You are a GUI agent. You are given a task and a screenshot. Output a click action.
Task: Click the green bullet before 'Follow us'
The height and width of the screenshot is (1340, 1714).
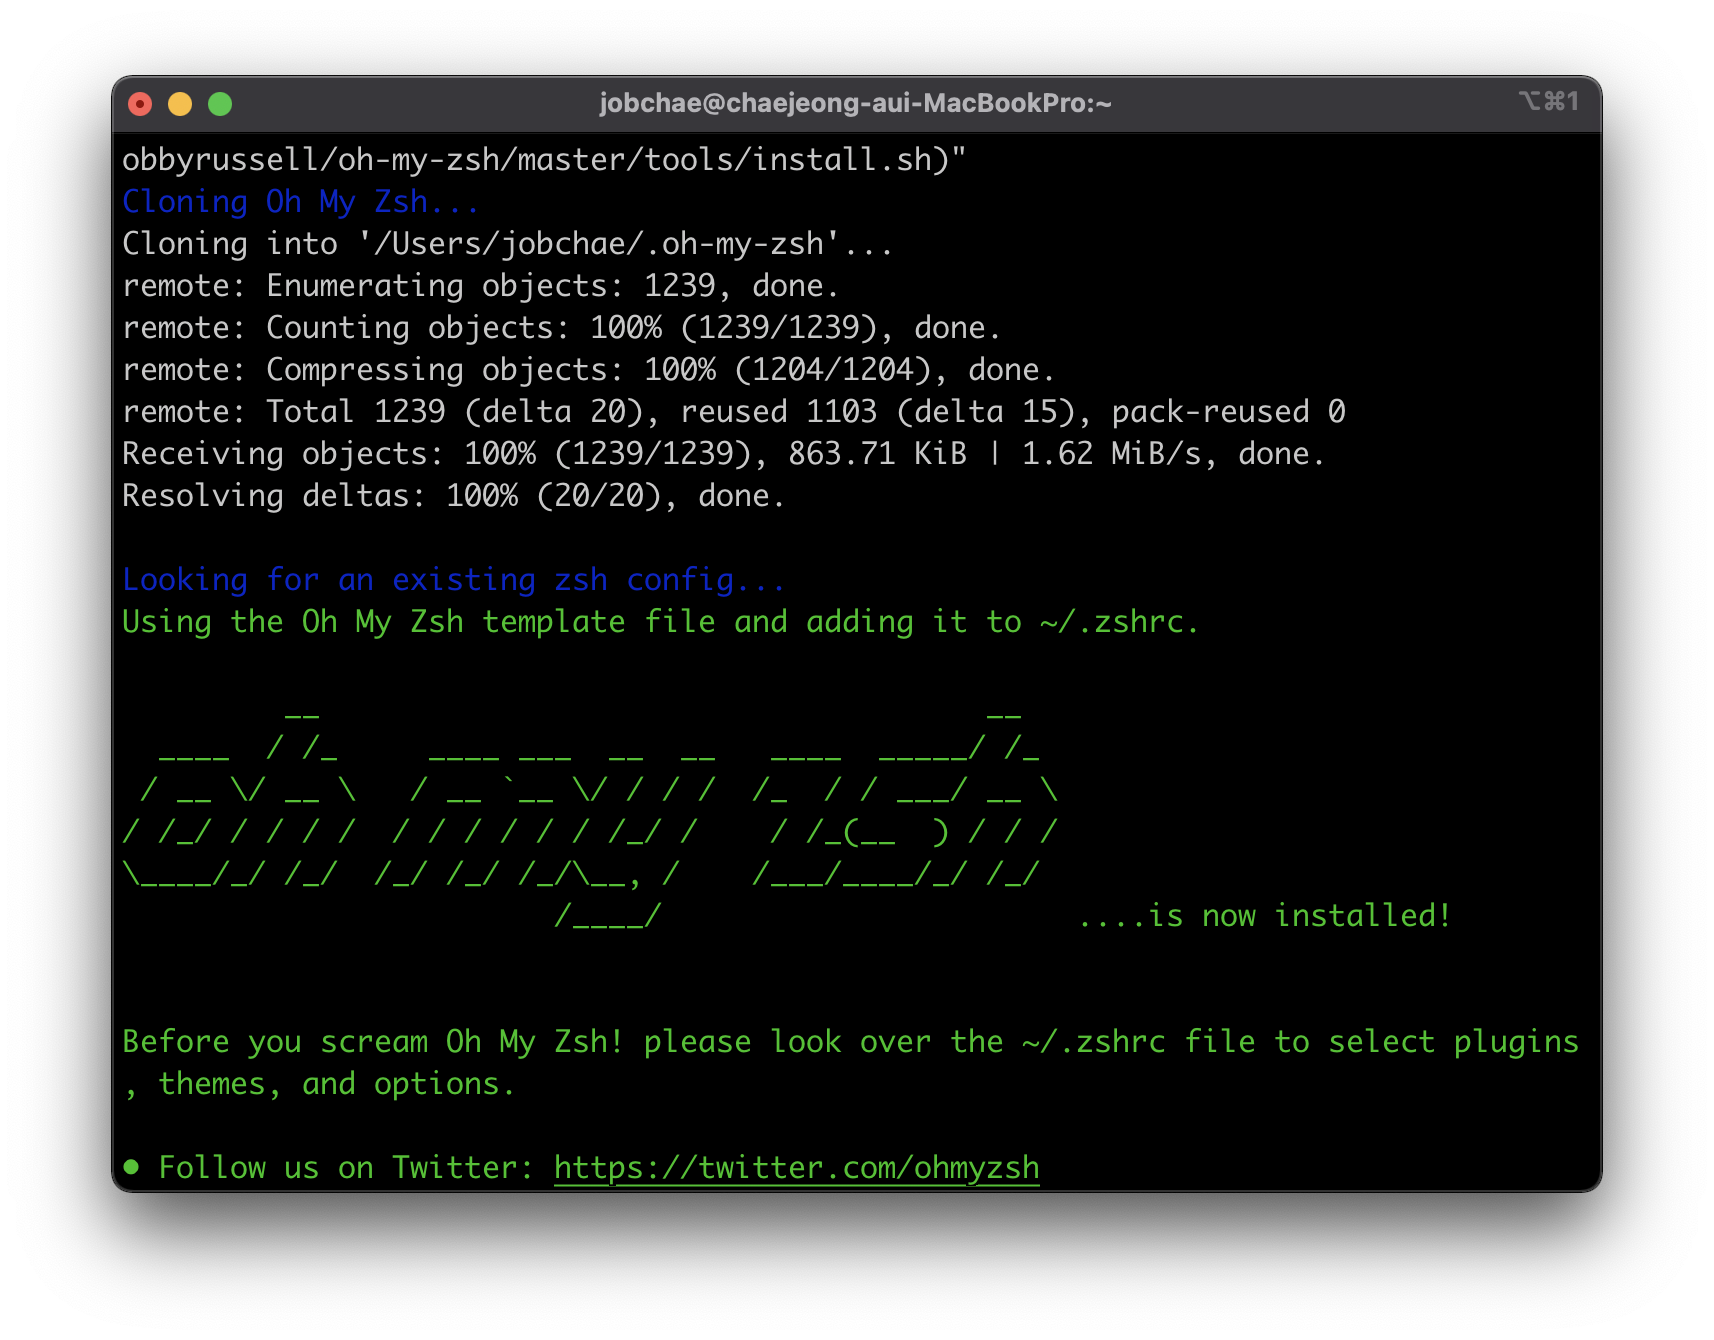tap(131, 1167)
